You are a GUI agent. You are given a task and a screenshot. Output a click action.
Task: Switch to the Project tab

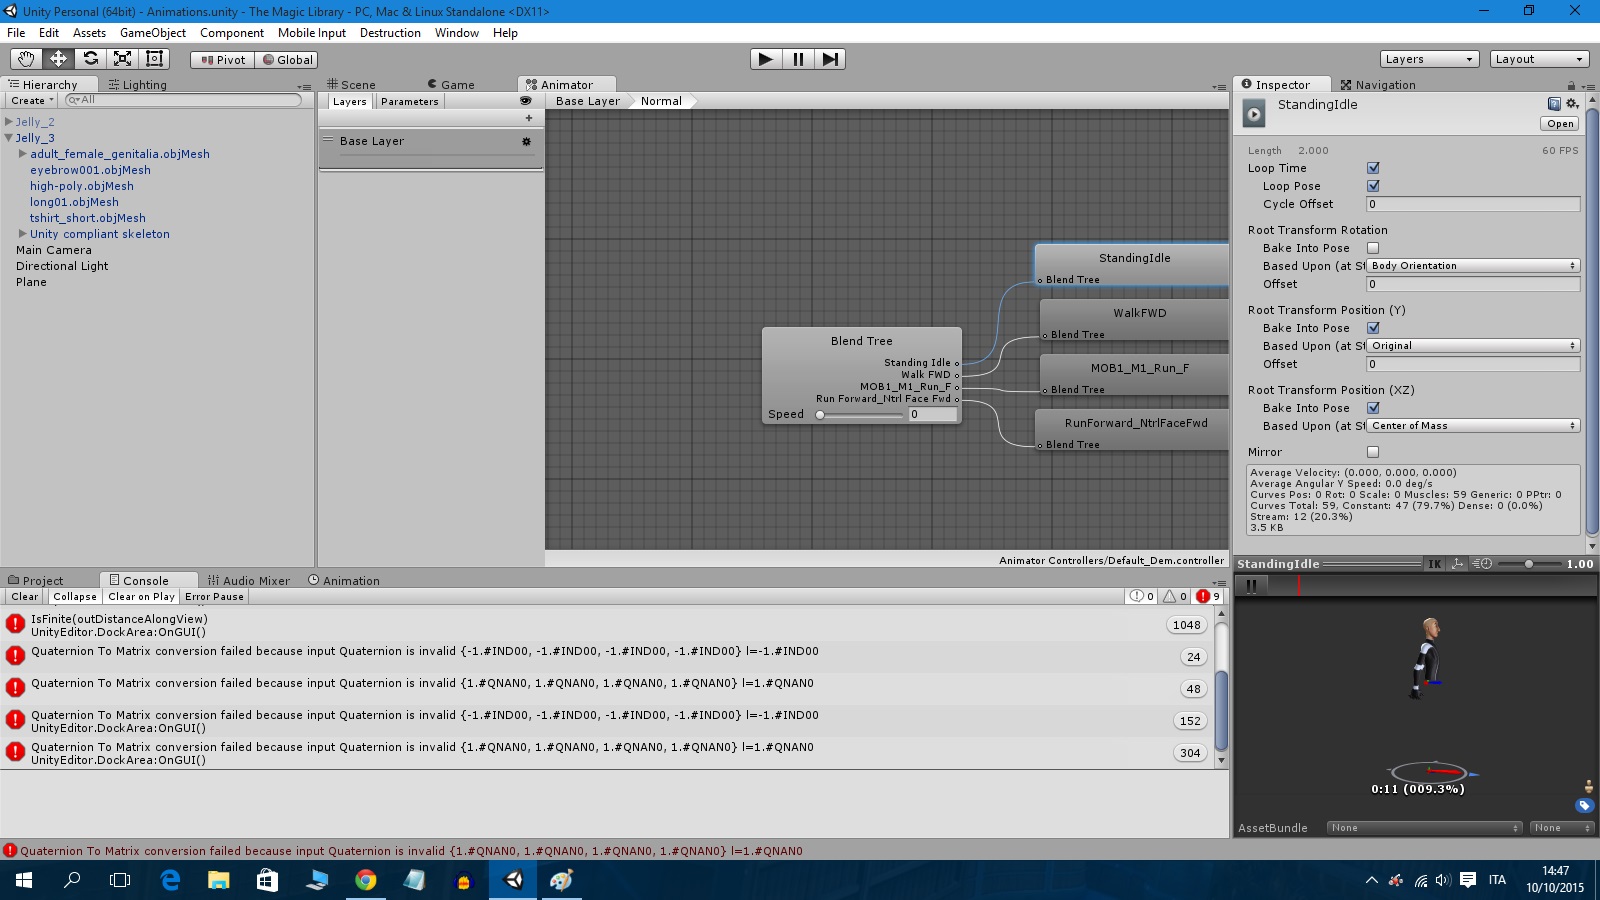click(x=35, y=581)
